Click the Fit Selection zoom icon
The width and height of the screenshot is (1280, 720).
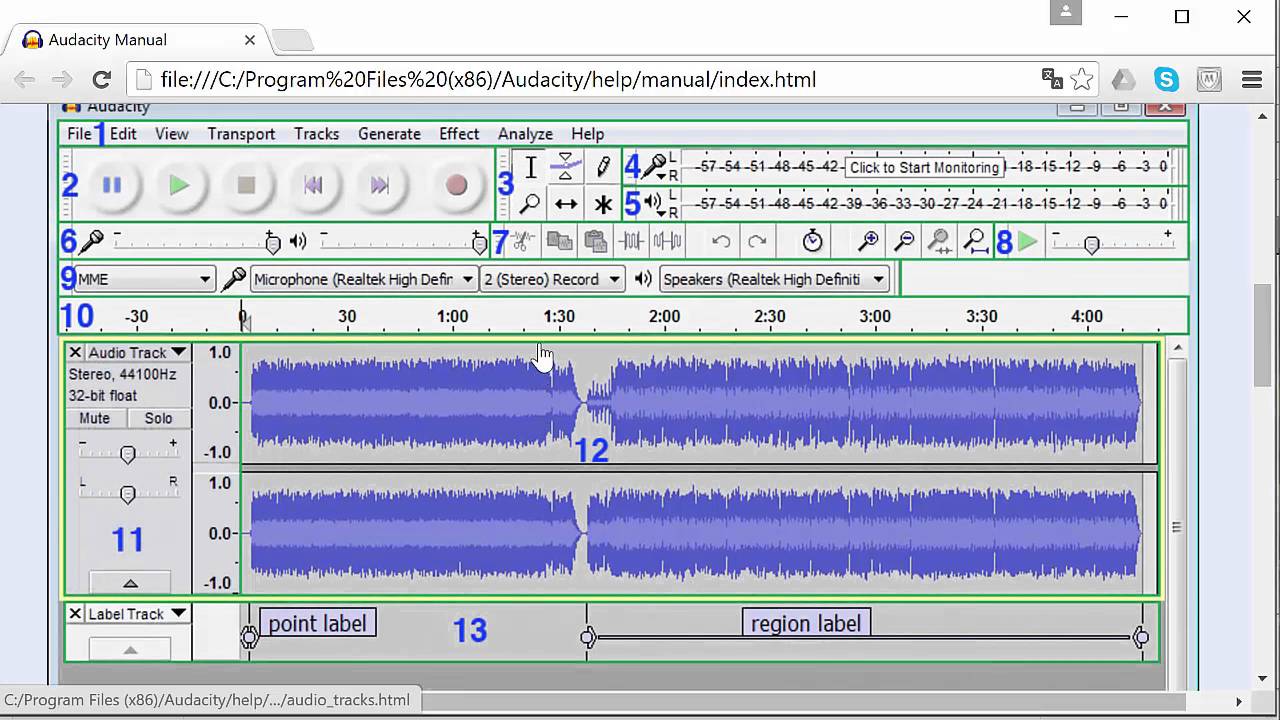[x=939, y=241]
